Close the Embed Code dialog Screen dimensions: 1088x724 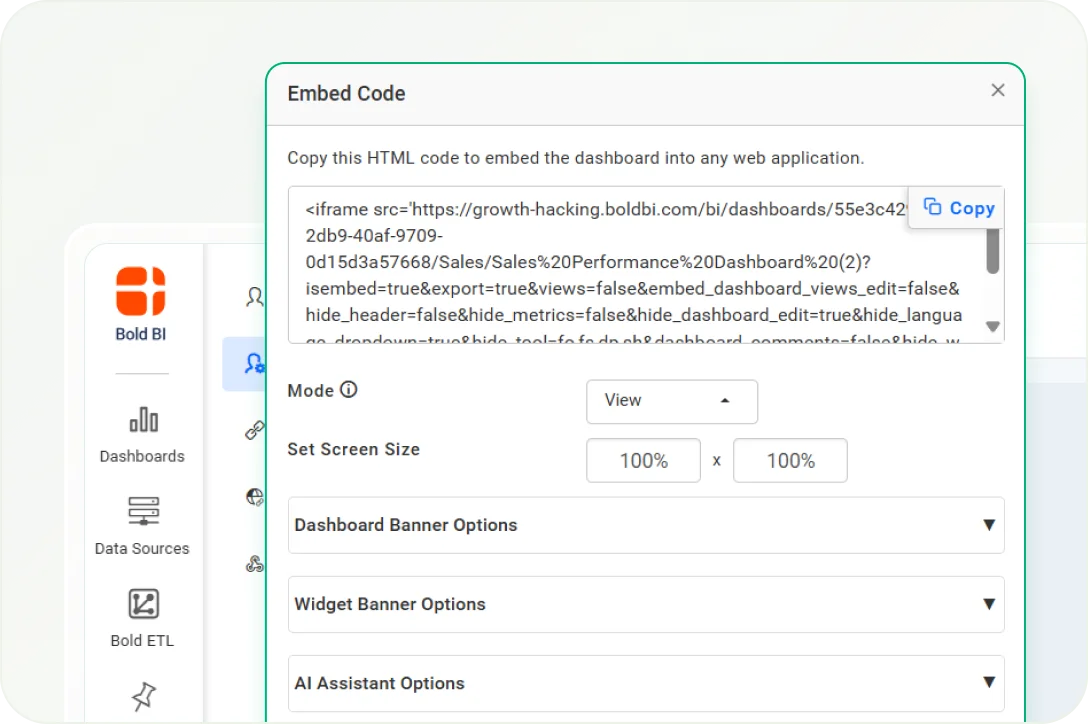click(997, 90)
